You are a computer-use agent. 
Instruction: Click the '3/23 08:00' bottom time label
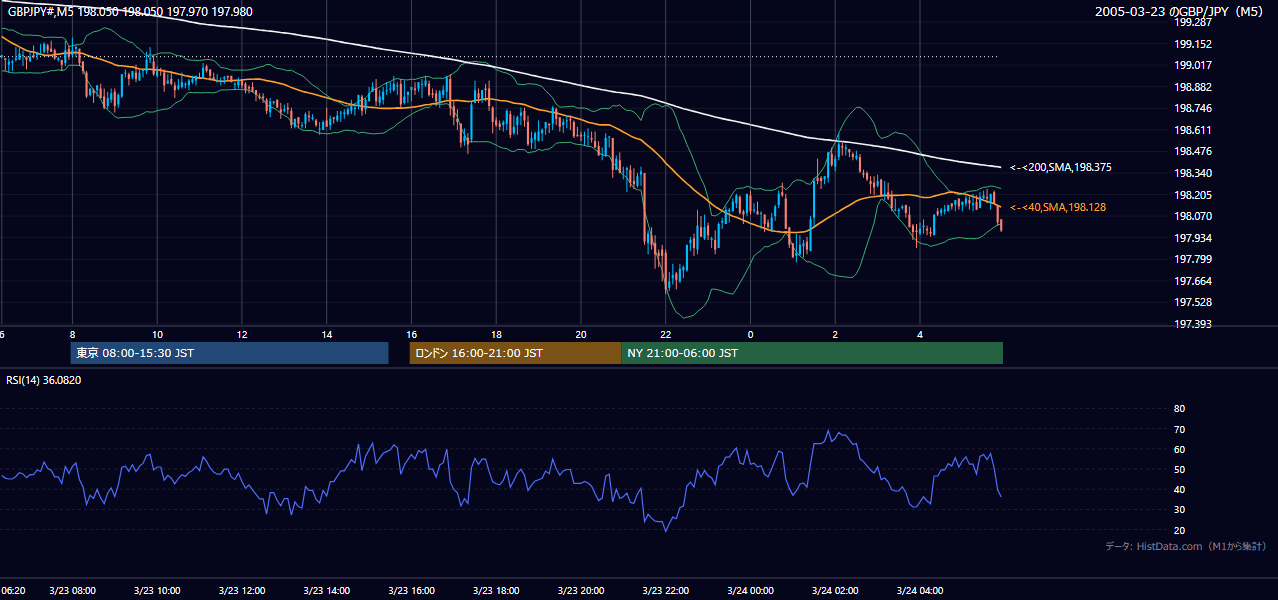click(x=73, y=590)
